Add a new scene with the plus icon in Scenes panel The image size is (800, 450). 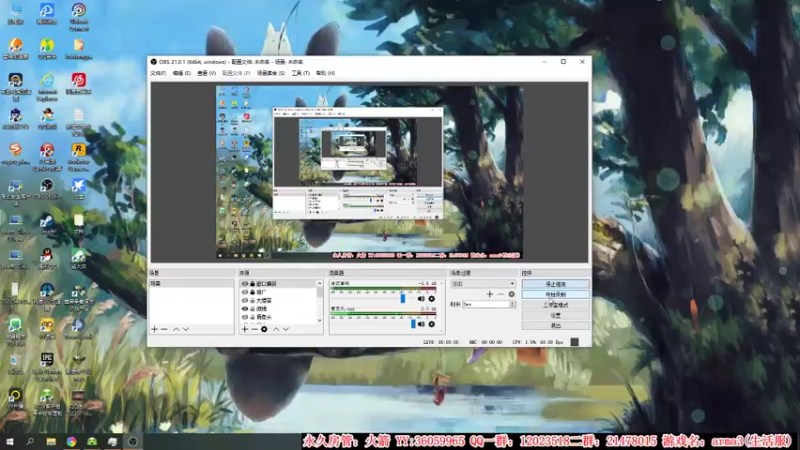coord(155,330)
